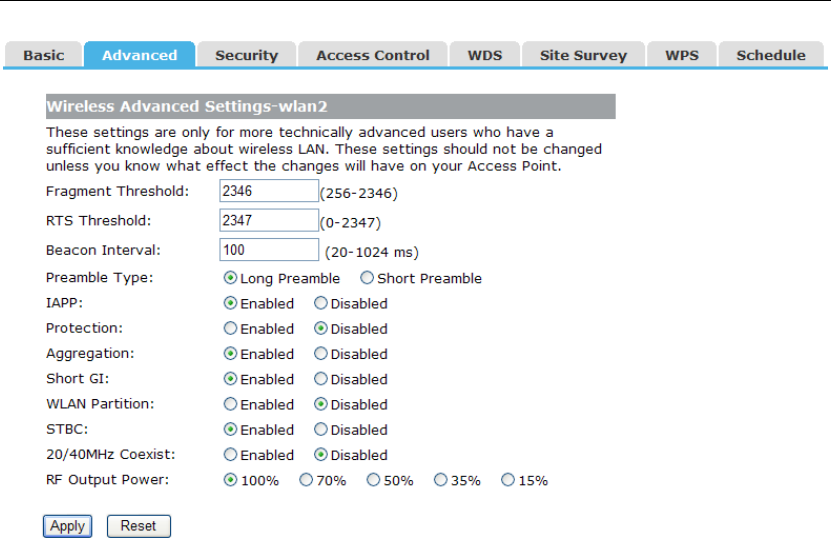Go to Access Control tab
Image resolution: width=831 pixels, height=539 pixels.
click(372, 56)
